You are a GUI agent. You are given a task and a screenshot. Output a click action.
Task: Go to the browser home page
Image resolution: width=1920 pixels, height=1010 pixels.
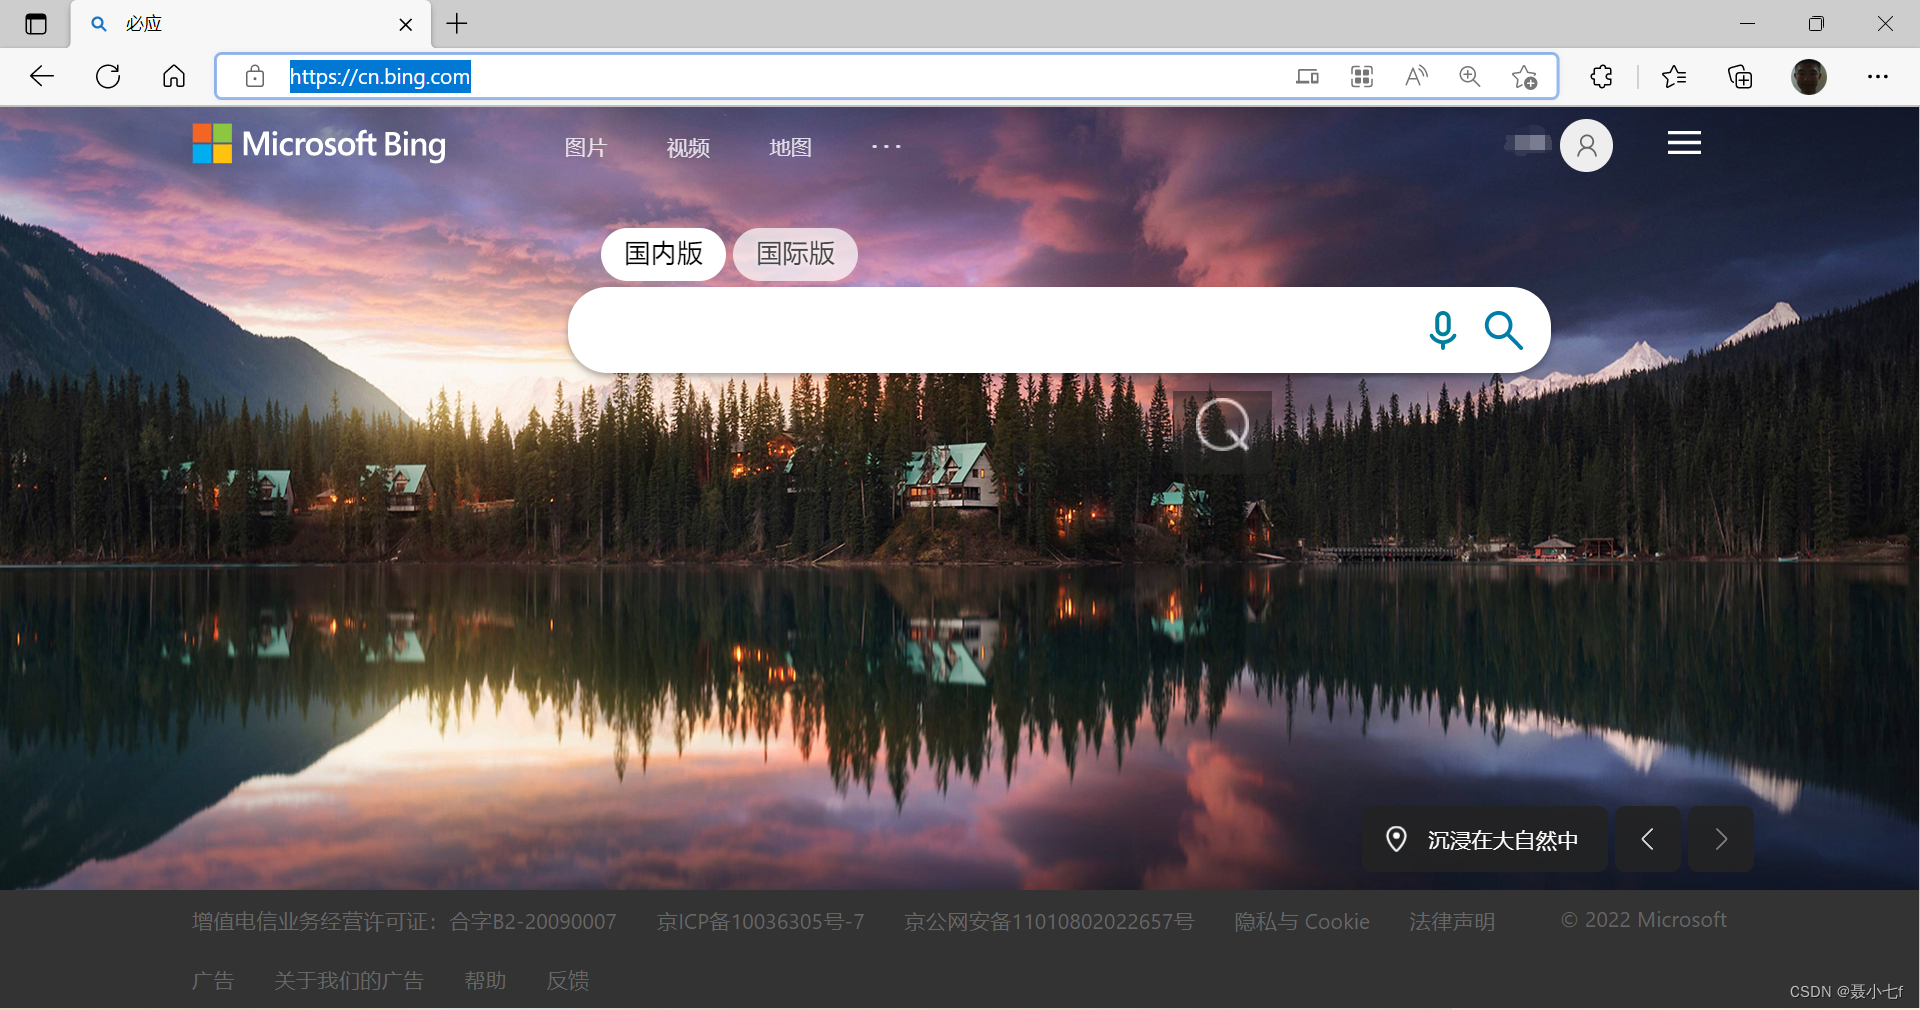pos(174,76)
